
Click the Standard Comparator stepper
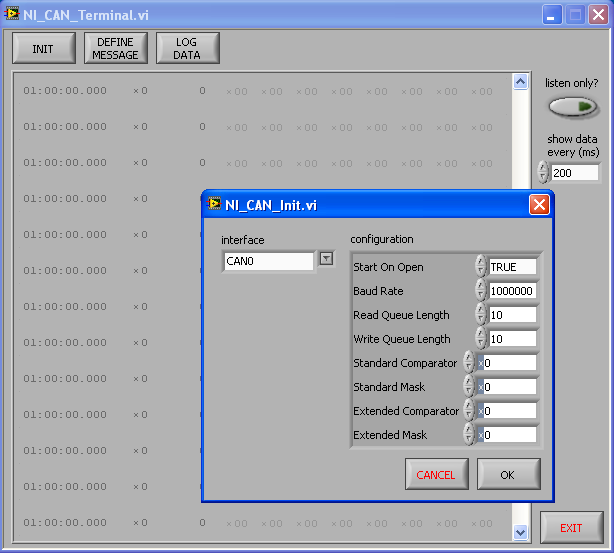coord(469,362)
